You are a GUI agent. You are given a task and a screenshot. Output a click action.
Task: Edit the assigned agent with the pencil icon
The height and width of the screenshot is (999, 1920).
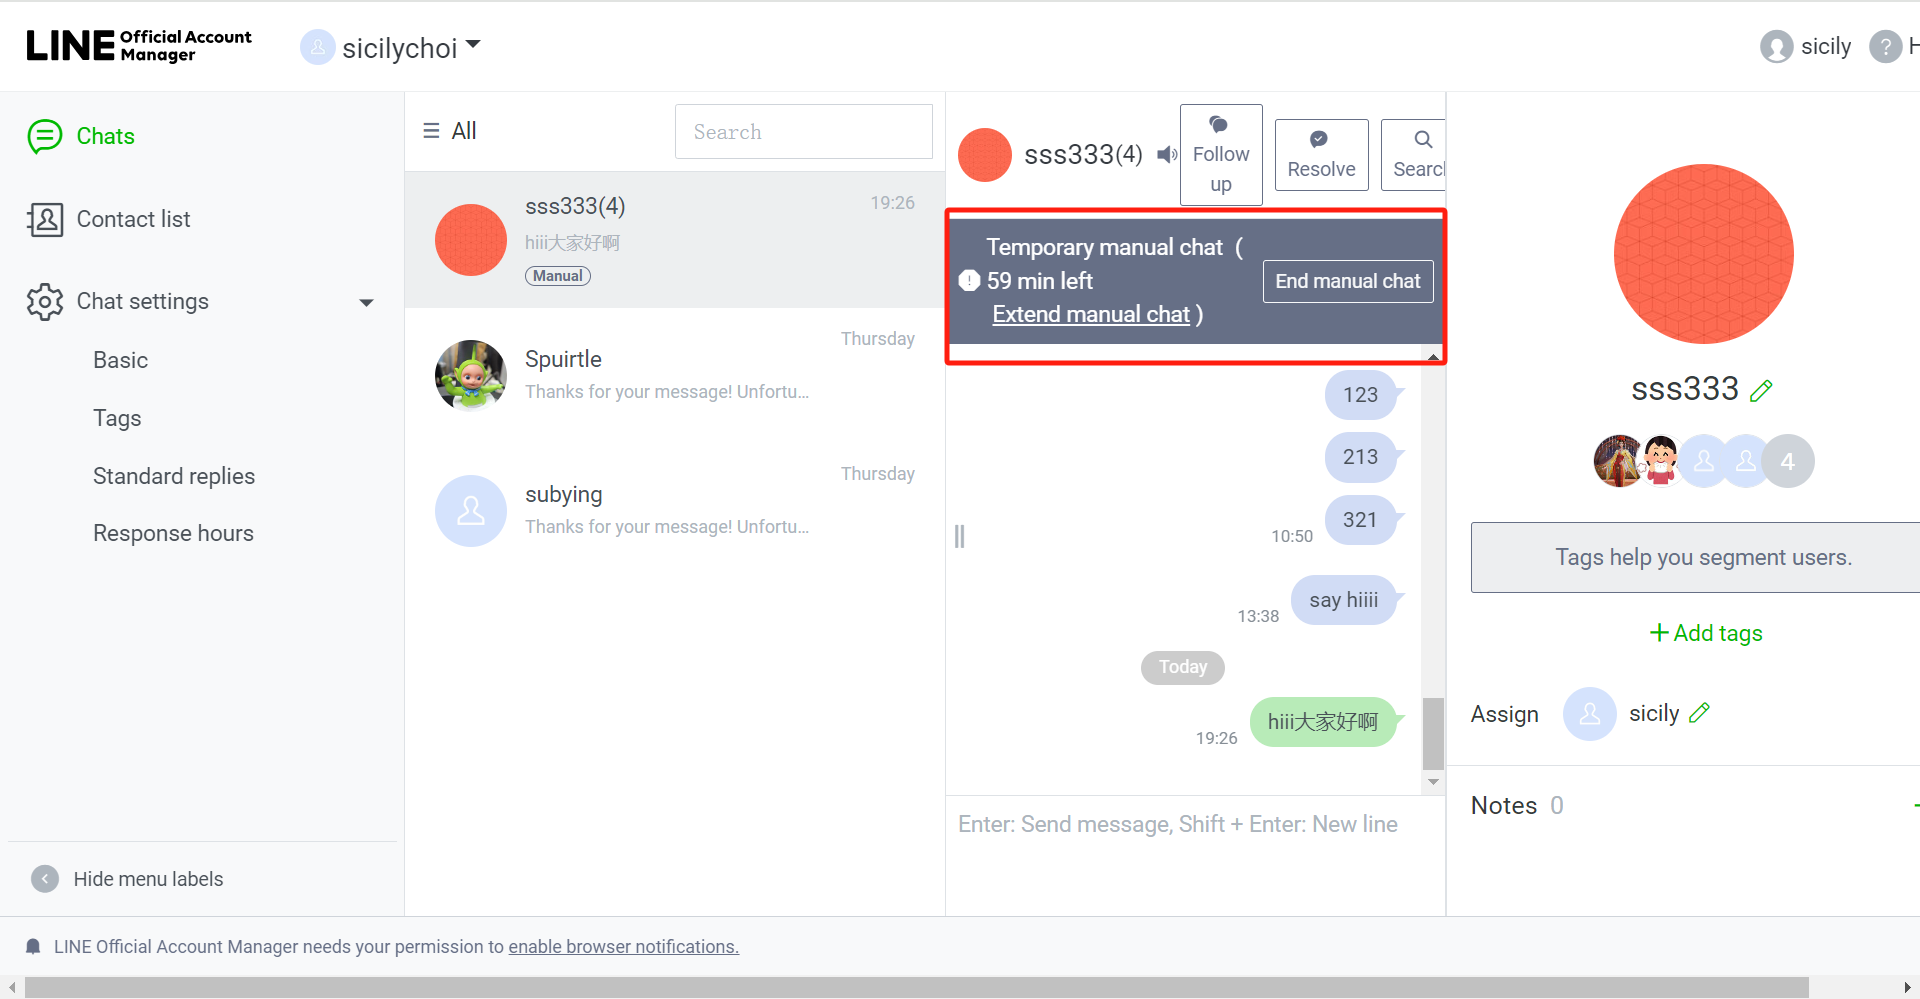click(1701, 712)
